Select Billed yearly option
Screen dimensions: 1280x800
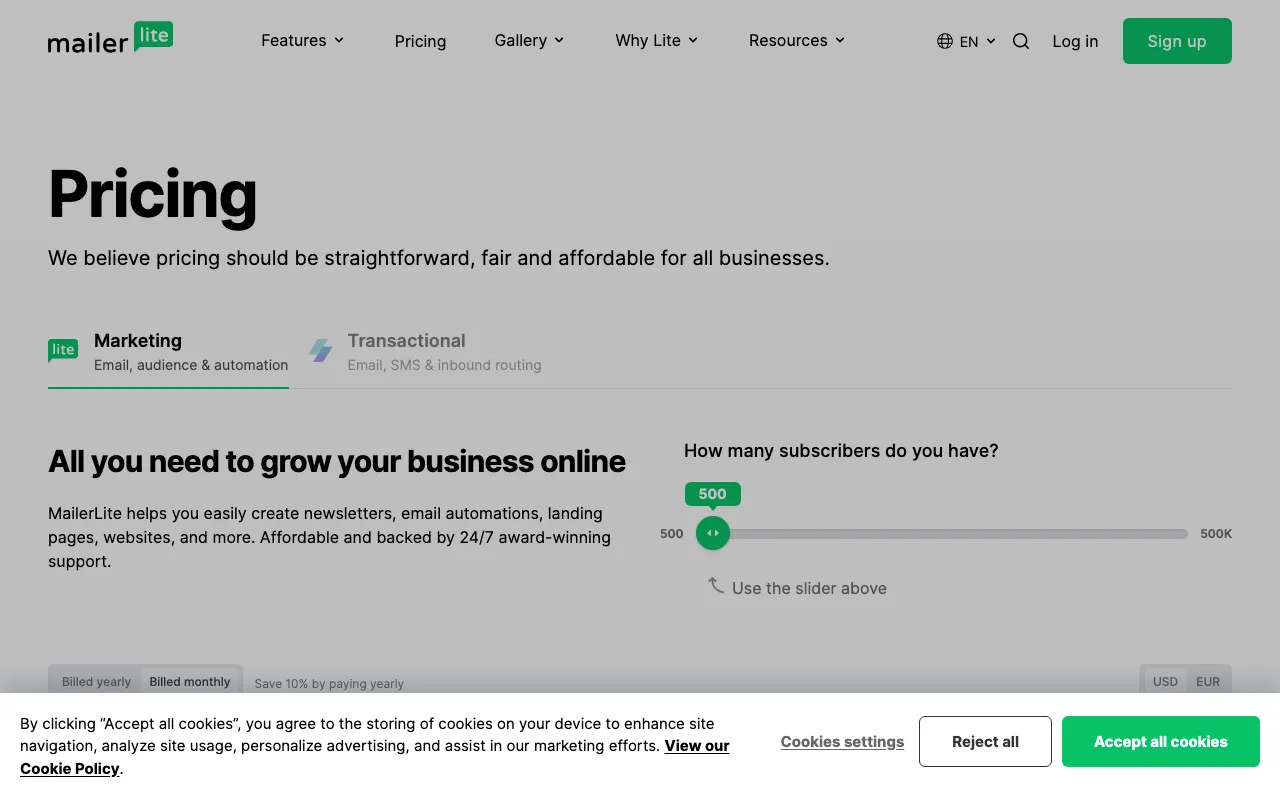pos(96,682)
